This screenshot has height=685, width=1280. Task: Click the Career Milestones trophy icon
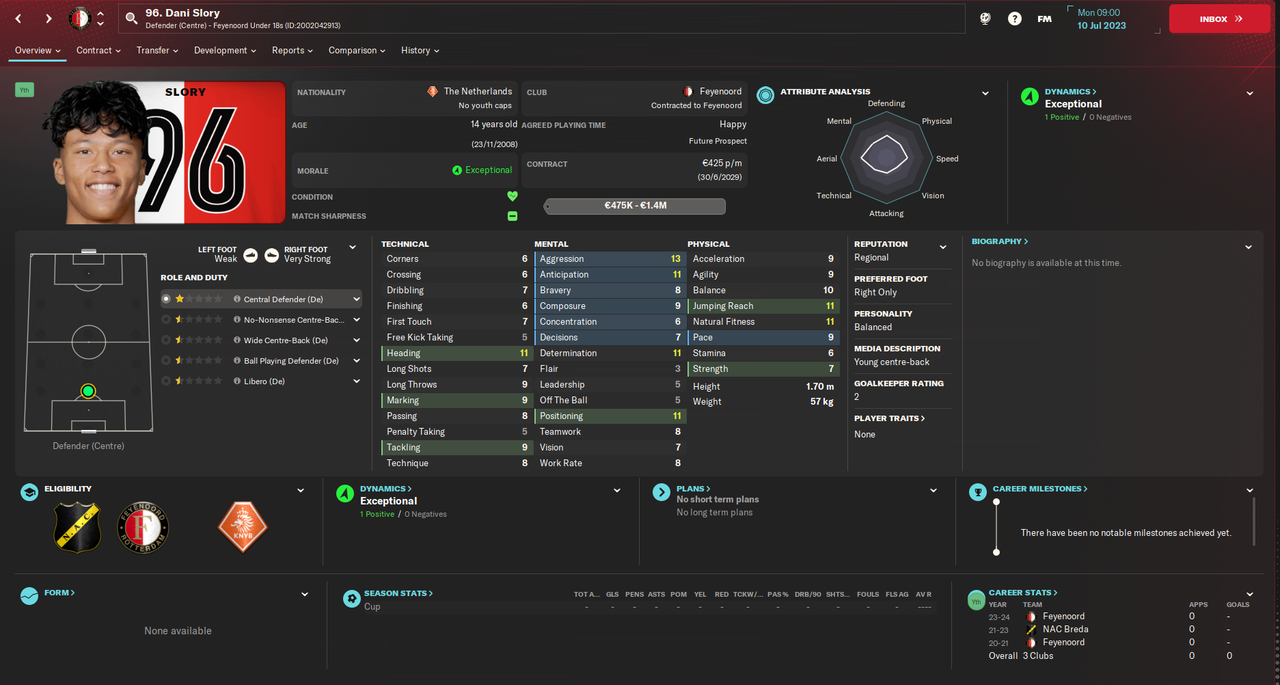click(x=977, y=492)
